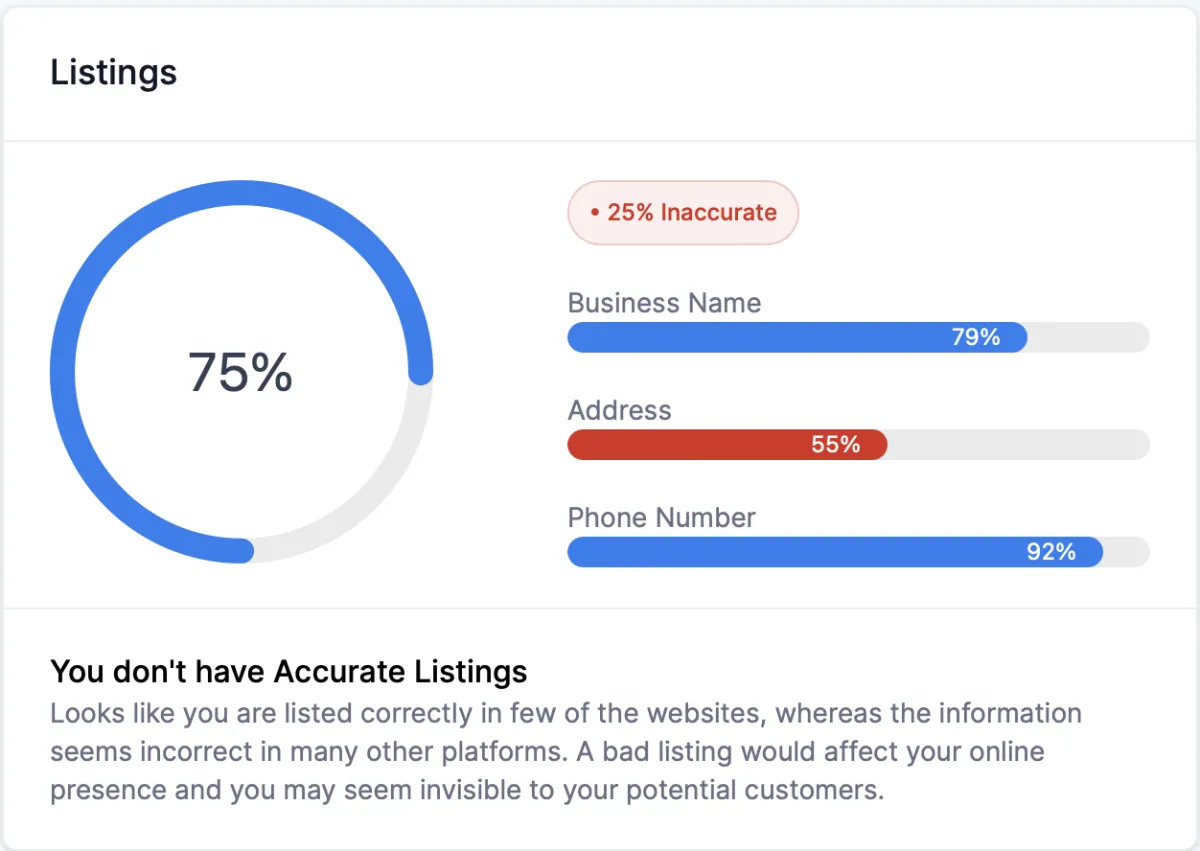Select the Address label
The width and height of the screenshot is (1200, 851).
[x=619, y=410]
